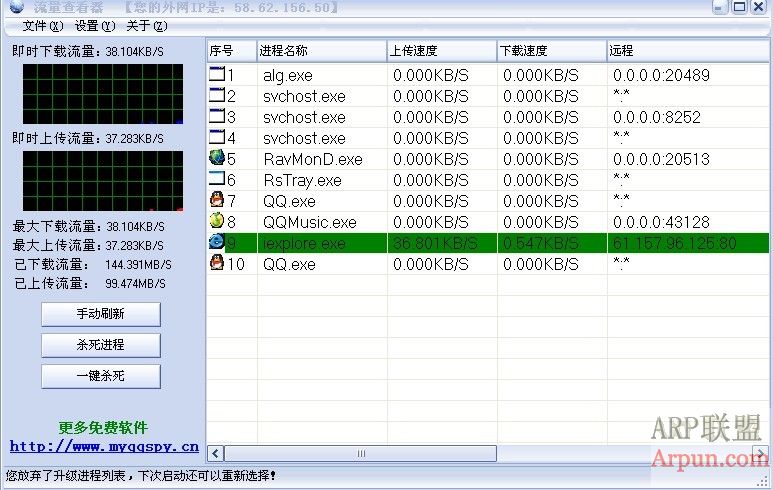The height and width of the screenshot is (490, 773).
Task: Click the 已上传流量 99.474MB/S value
Action: (136, 283)
